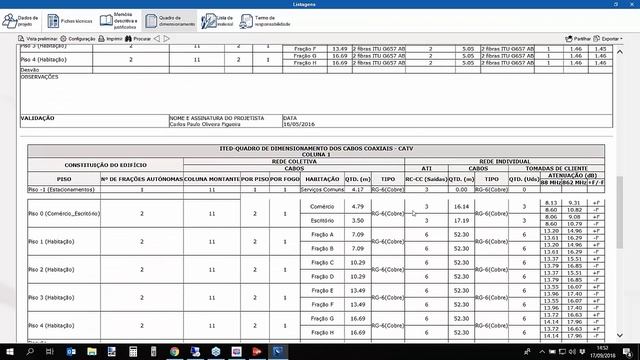Screen dimensions: 640x360
Task: Open the Calculator from the taskbar
Action: click(x=133, y=351)
